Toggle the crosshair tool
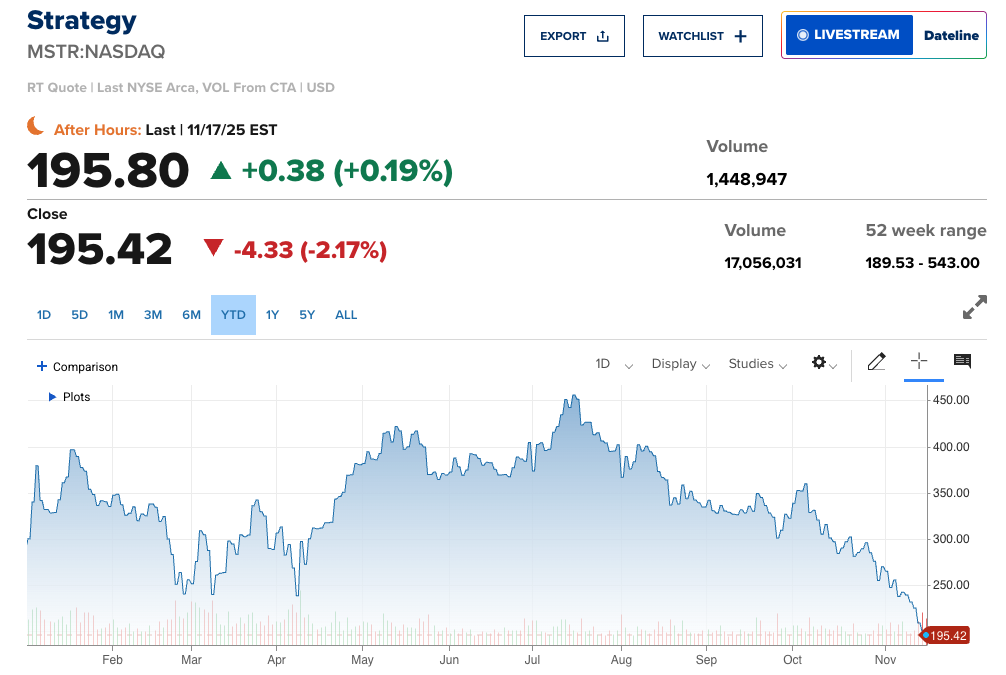 (920, 362)
